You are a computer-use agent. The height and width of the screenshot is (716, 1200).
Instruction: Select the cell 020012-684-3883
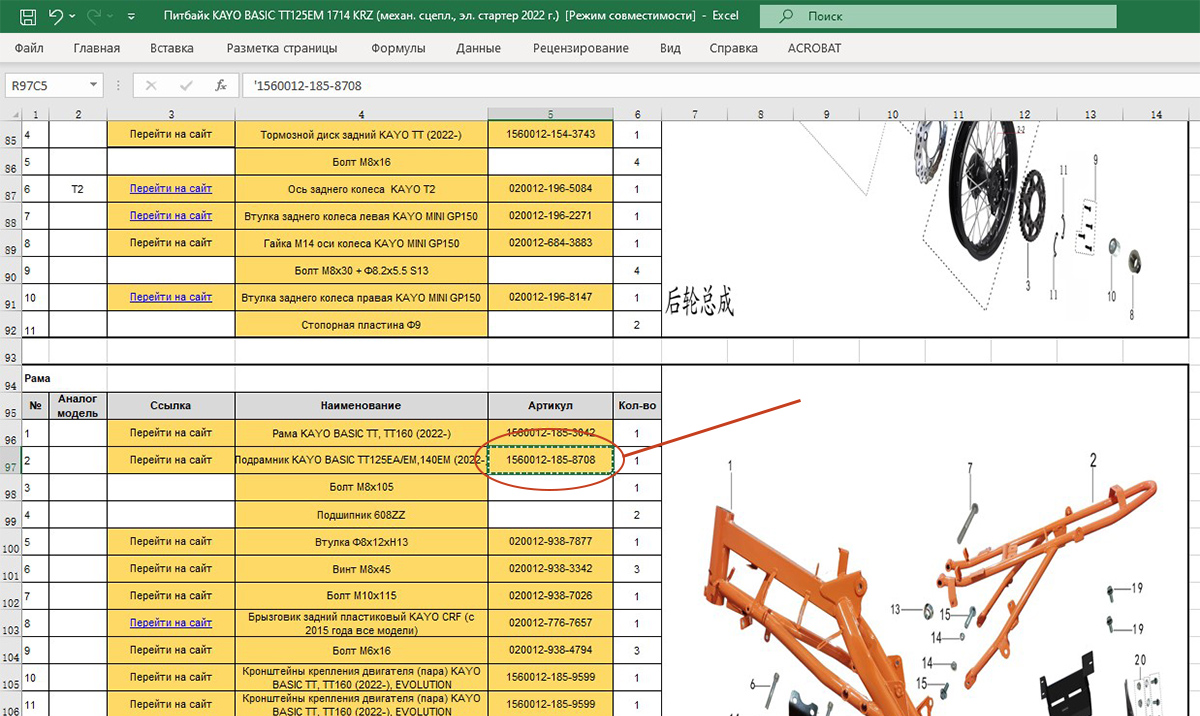(x=550, y=242)
